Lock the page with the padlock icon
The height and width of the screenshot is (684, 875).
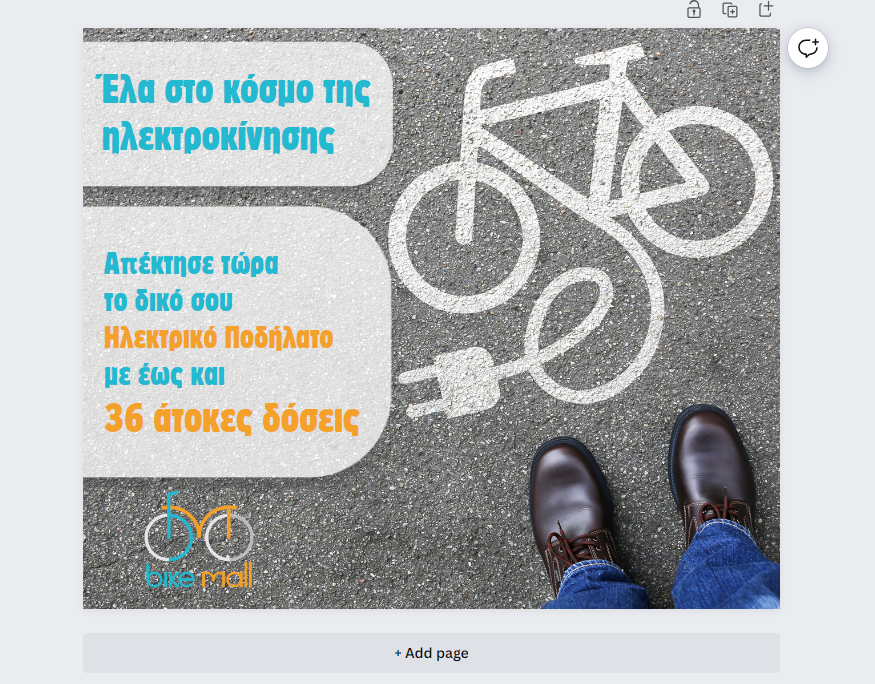(x=694, y=10)
